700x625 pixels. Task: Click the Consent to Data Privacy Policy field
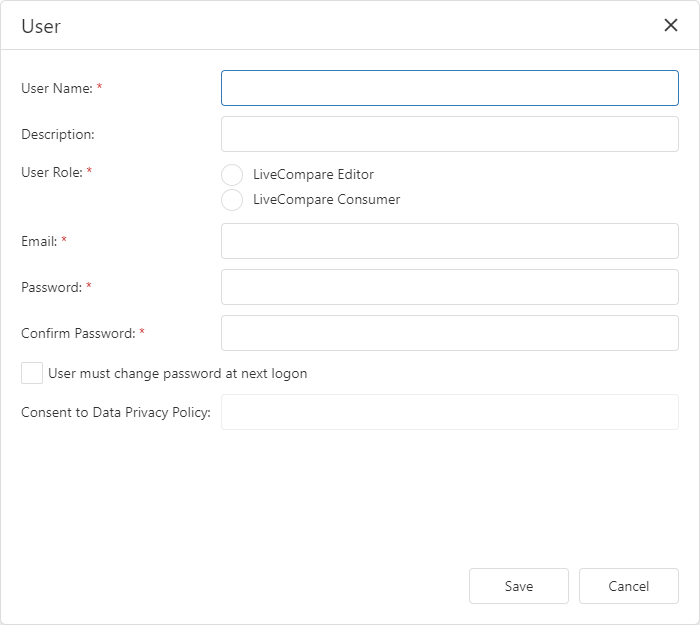click(450, 412)
